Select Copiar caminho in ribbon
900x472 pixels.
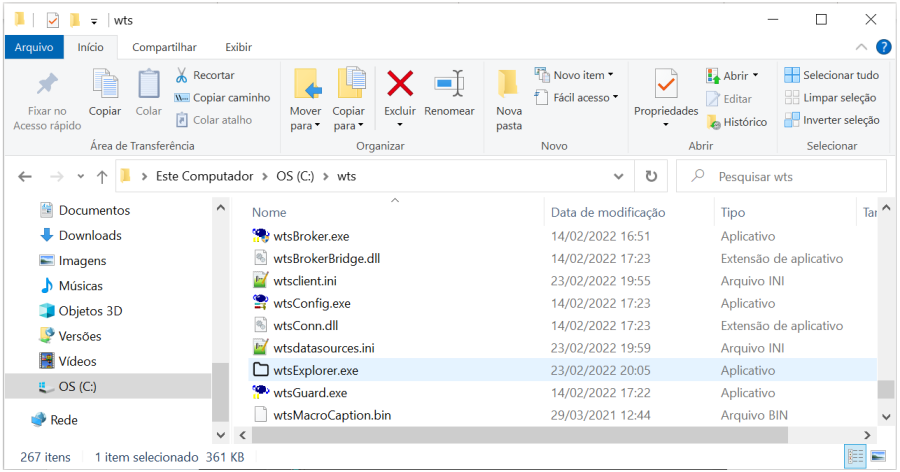point(223,98)
